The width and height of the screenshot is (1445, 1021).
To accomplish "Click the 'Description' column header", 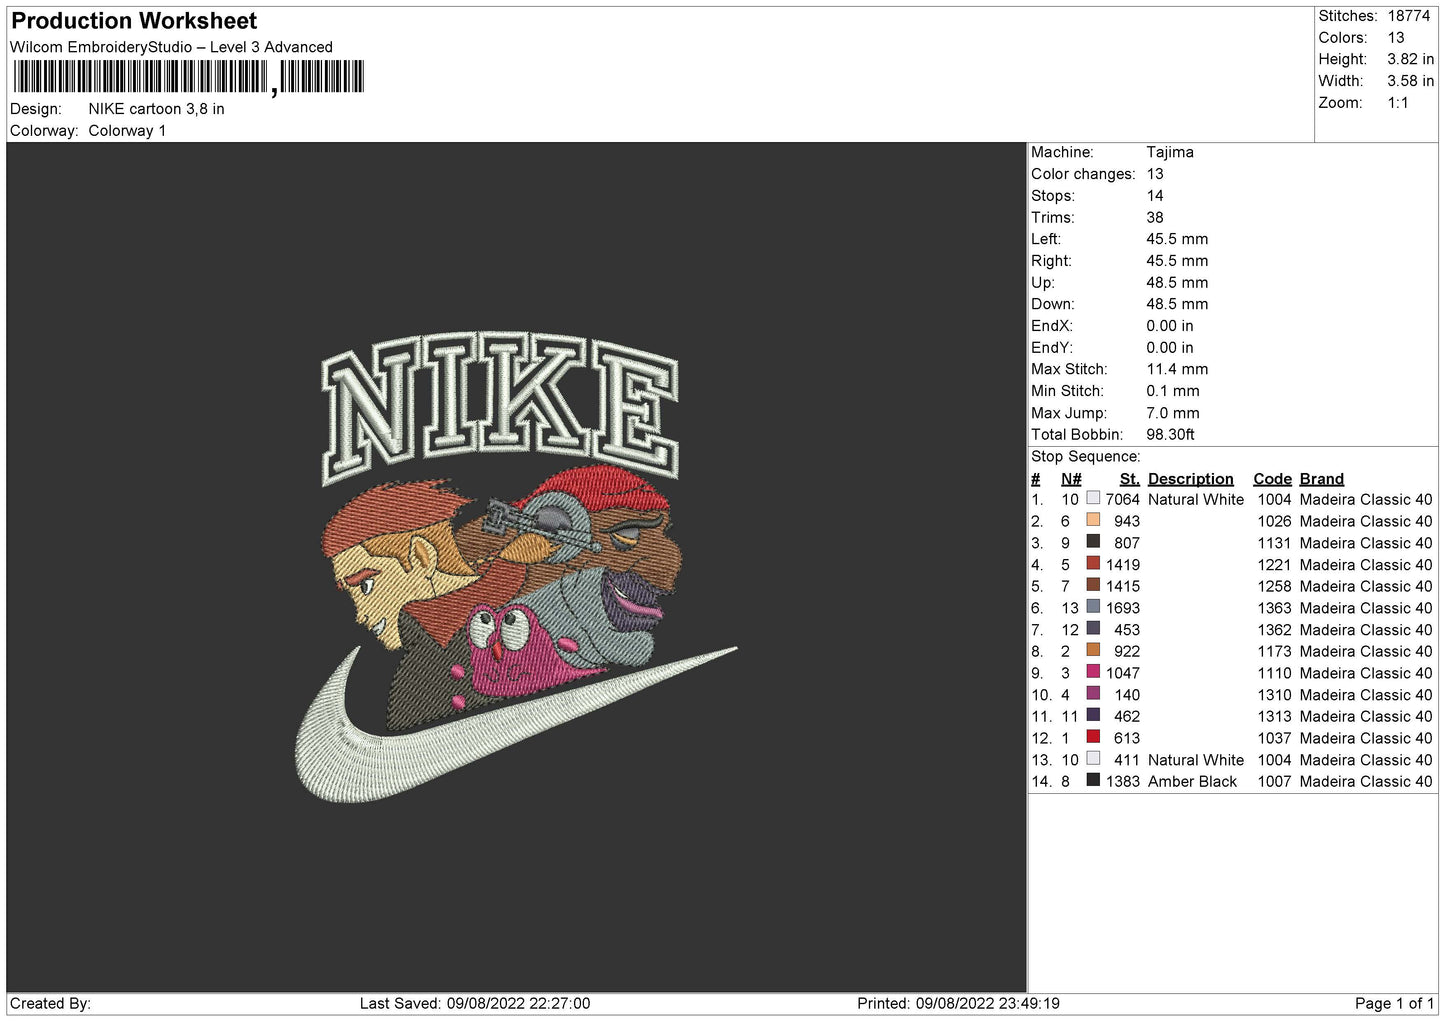I will (1190, 479).
